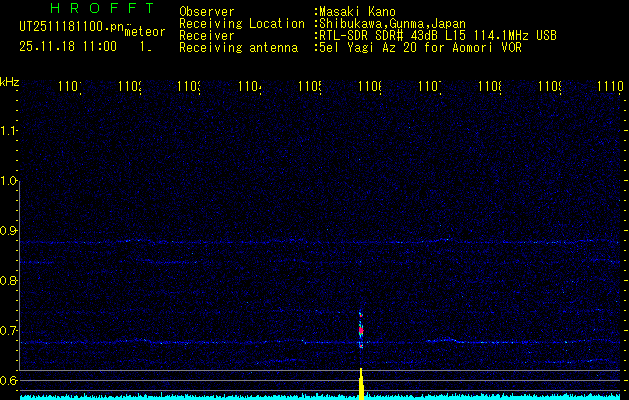Click the 1.1 kHz frequency axis mark
This screenshot has height=400, width=629.
[9, 131]
